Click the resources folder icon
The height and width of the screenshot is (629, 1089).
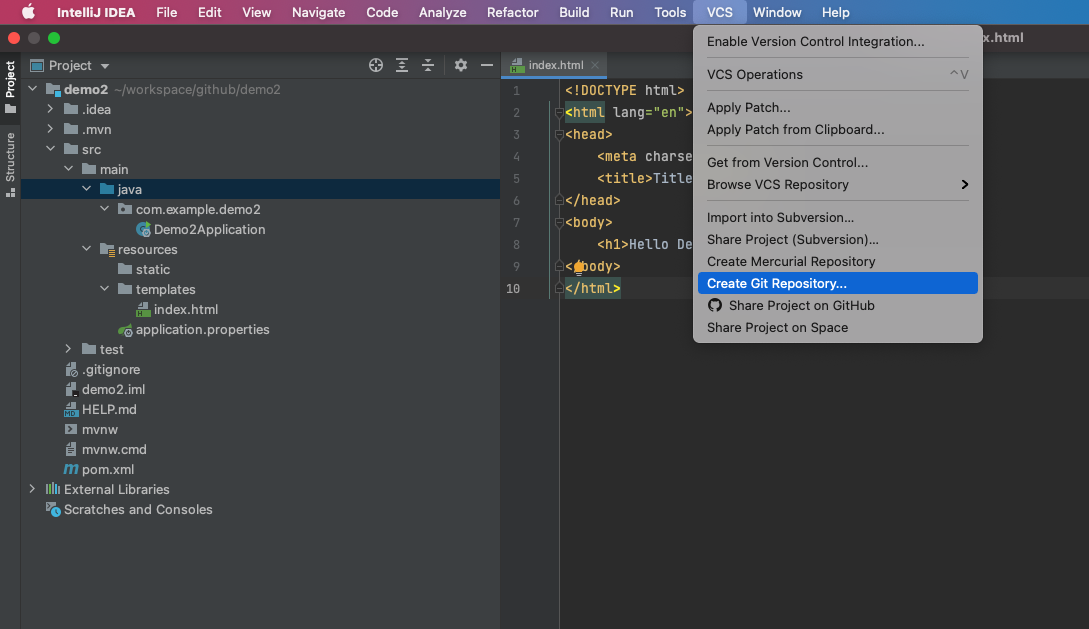(x=107, y=249)
